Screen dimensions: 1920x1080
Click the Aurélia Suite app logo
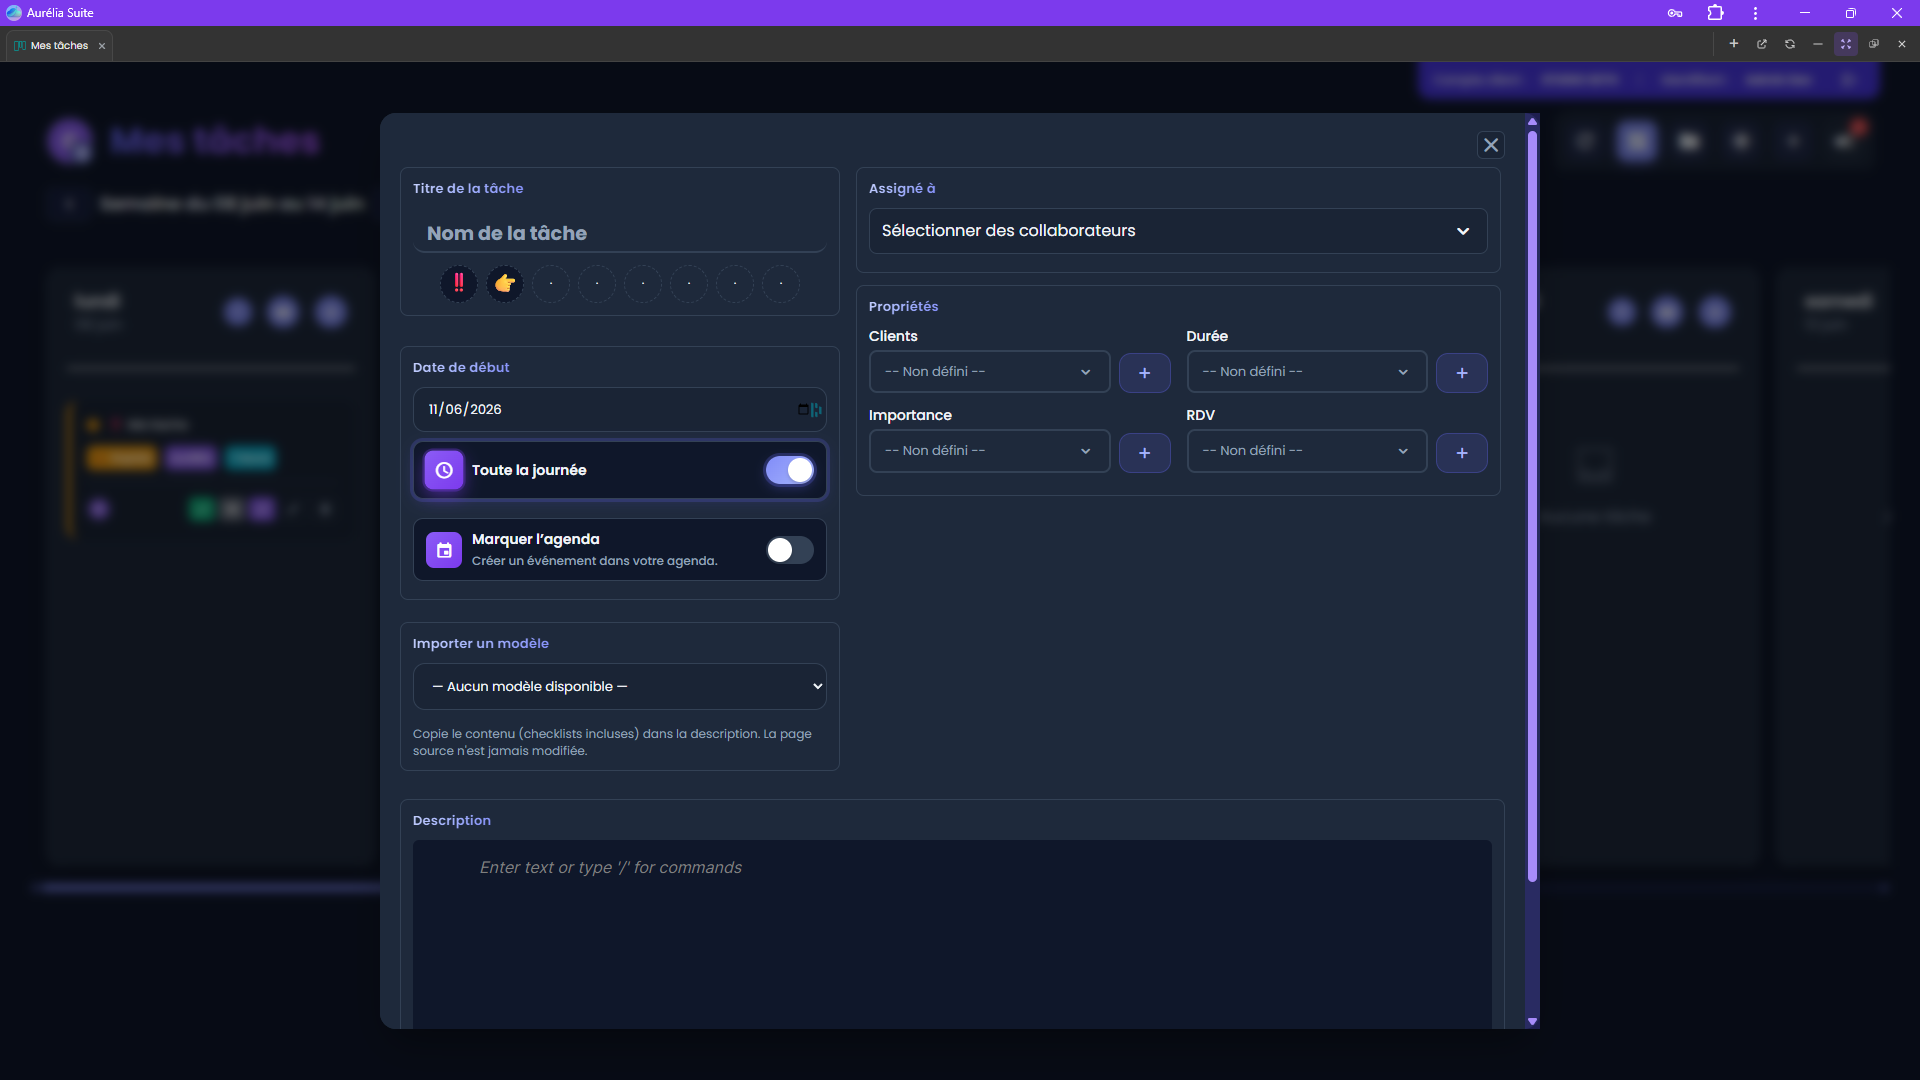pyautogui.click(x=14, y=13)
